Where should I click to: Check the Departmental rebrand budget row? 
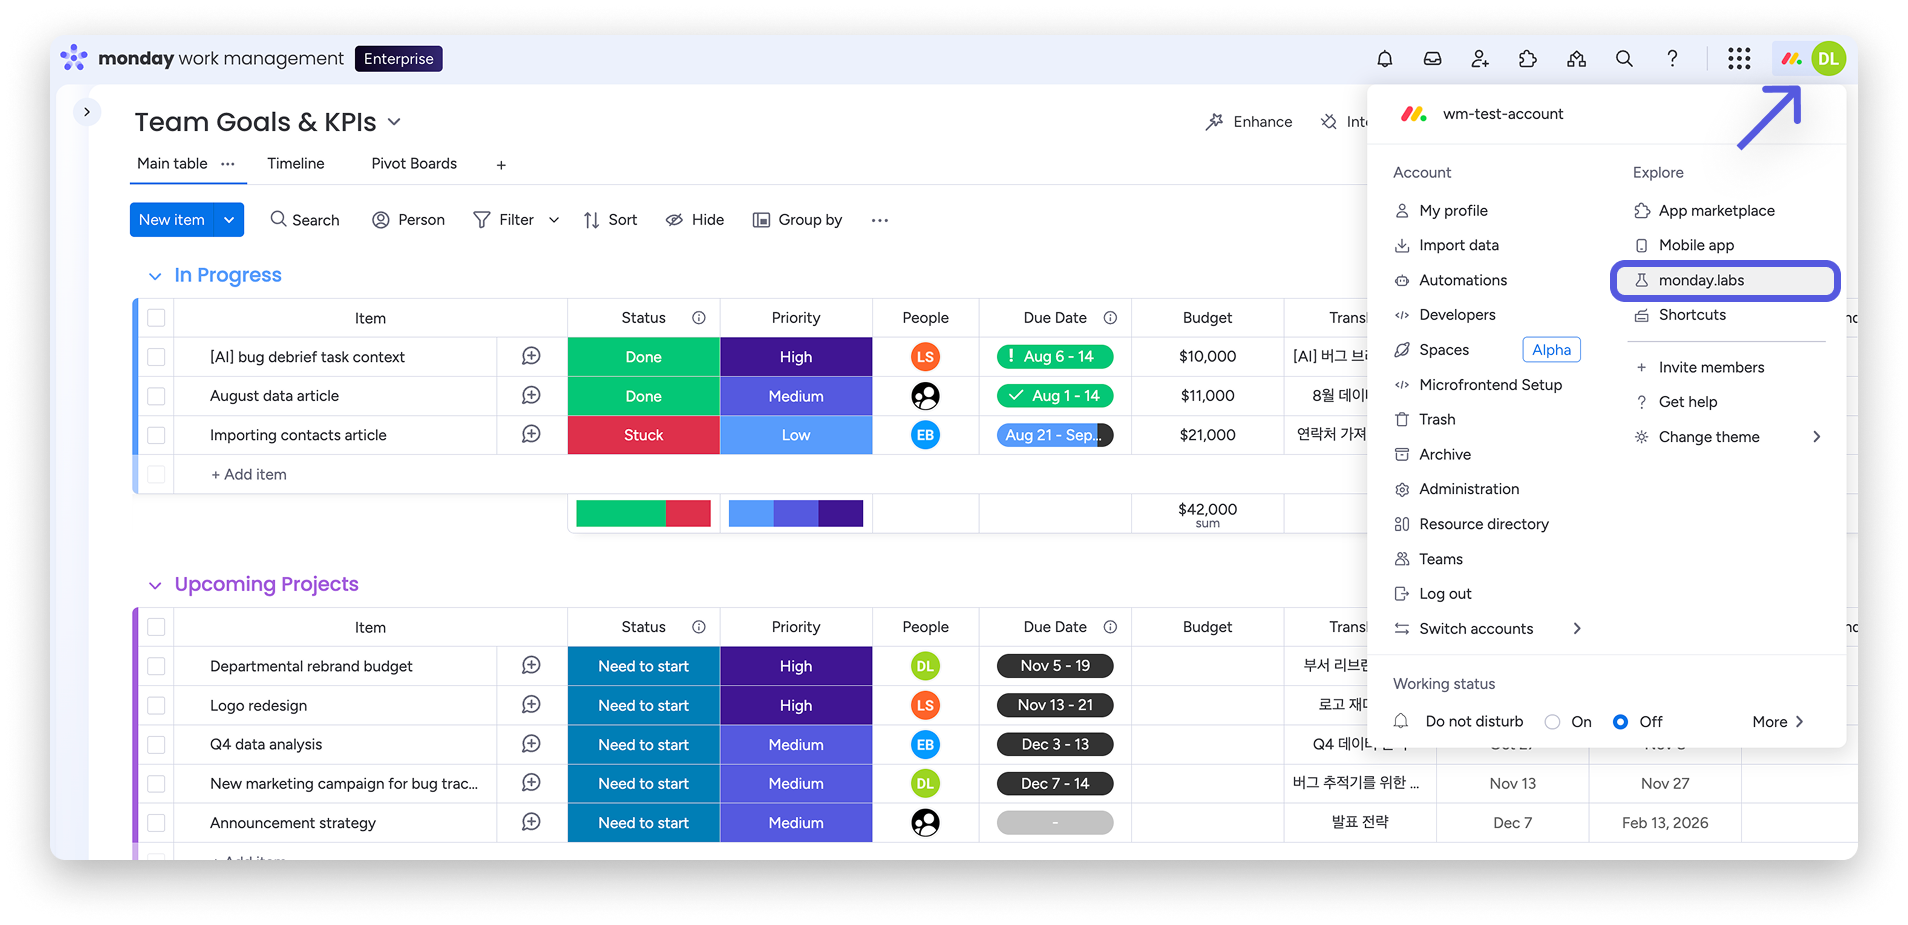156,666
